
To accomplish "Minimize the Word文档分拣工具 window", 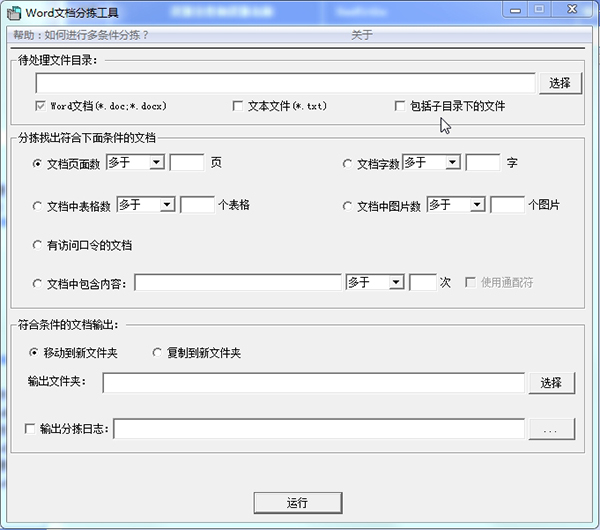I will pyautogui.click(x=515, y=10).
